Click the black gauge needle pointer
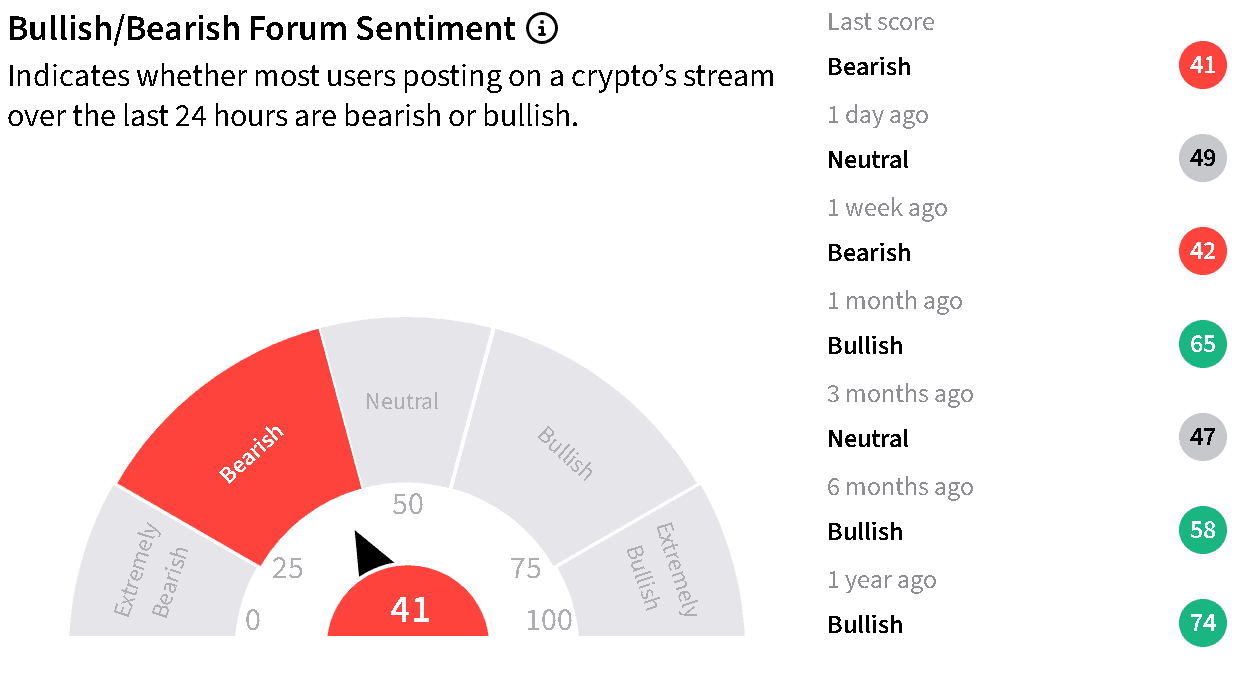The width and height of the screenshot is (1246, 676). click(373, 554)
